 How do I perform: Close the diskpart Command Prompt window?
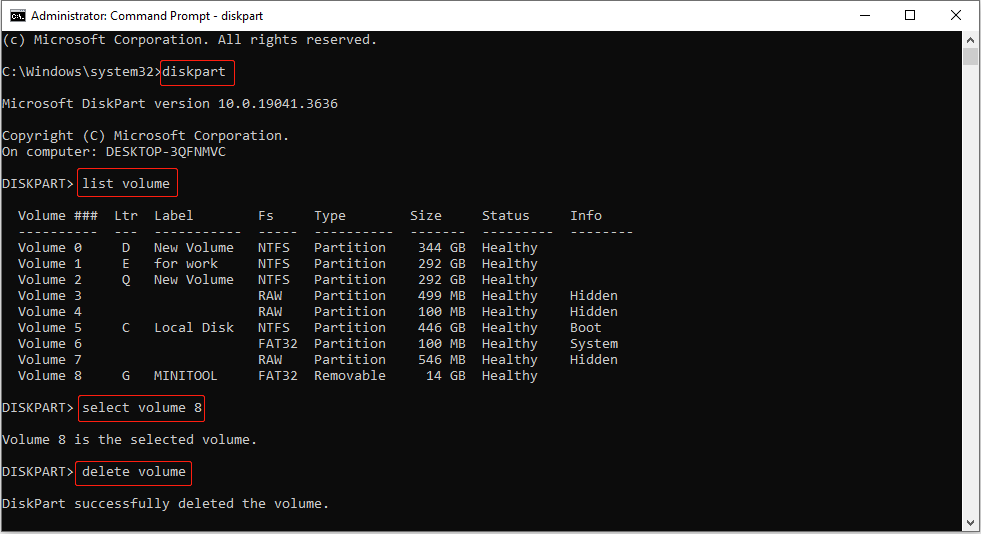(955, 16)
